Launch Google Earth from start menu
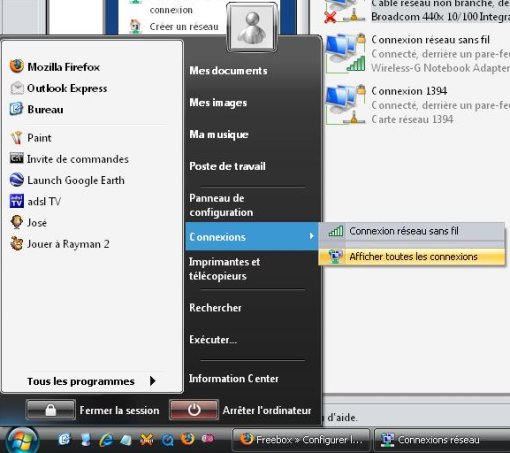 67,180
